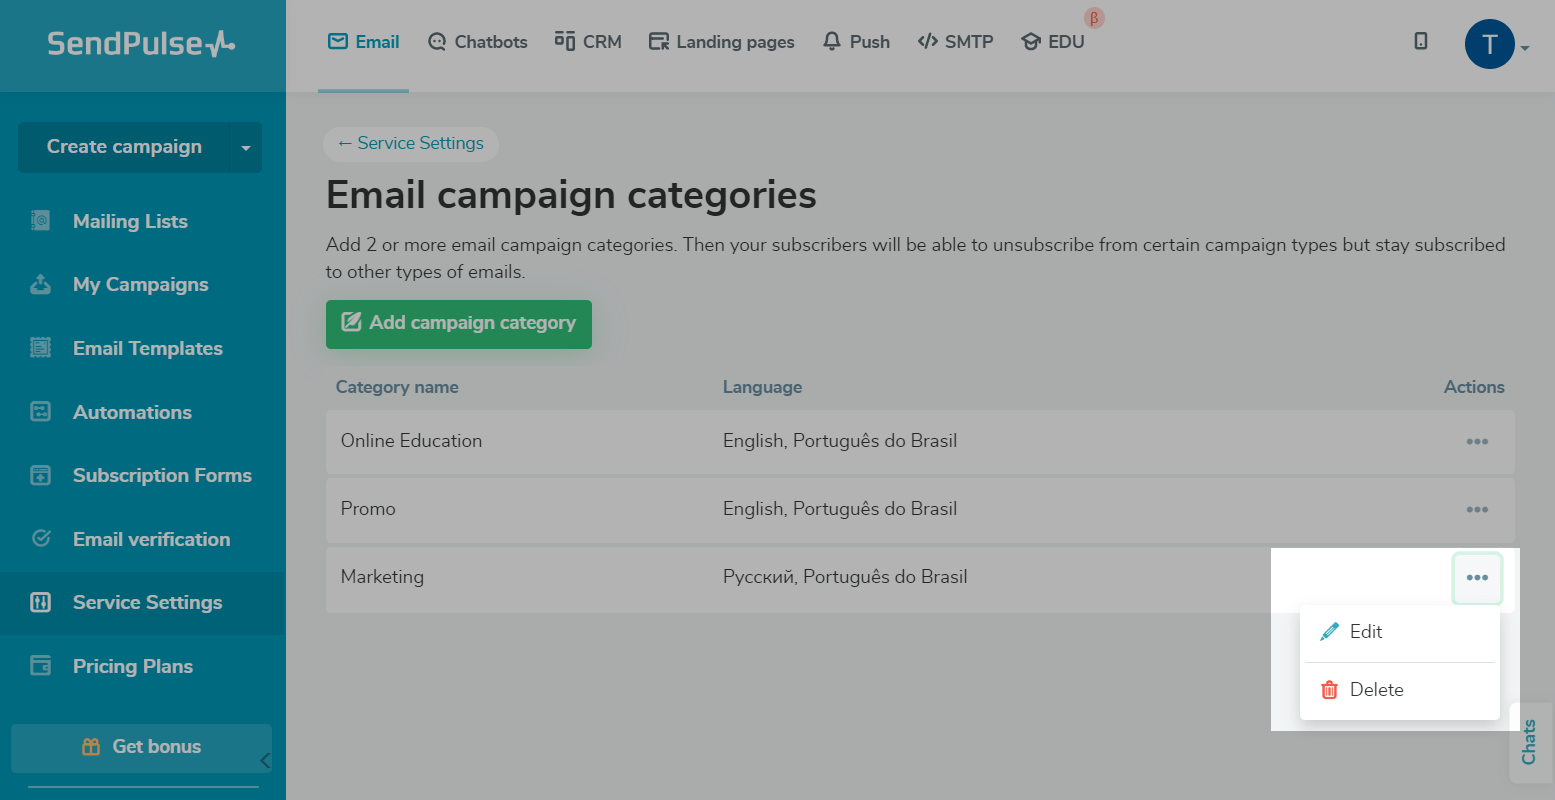Expand the Create campaign dropdown arrow
The width and height of the screenshot is (1555, 800).
[246, 148]
